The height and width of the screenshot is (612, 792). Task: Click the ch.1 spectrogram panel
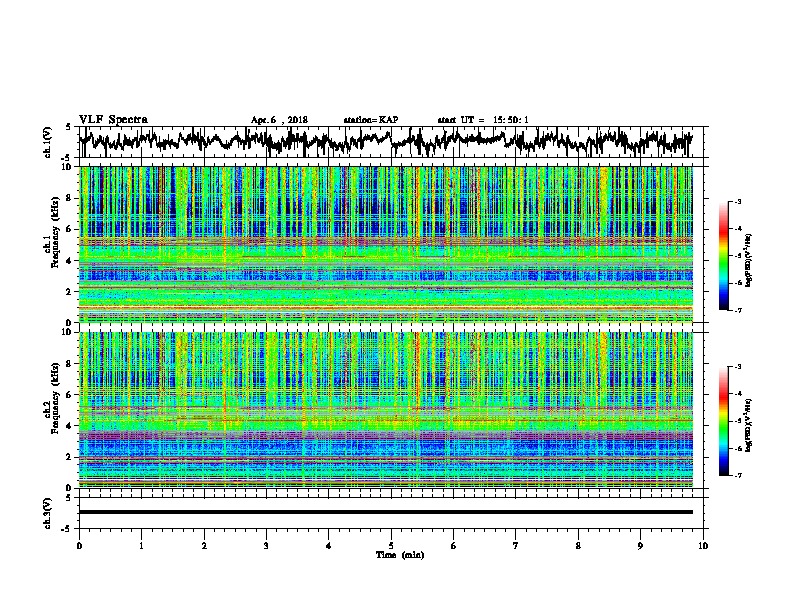[385, 244]
